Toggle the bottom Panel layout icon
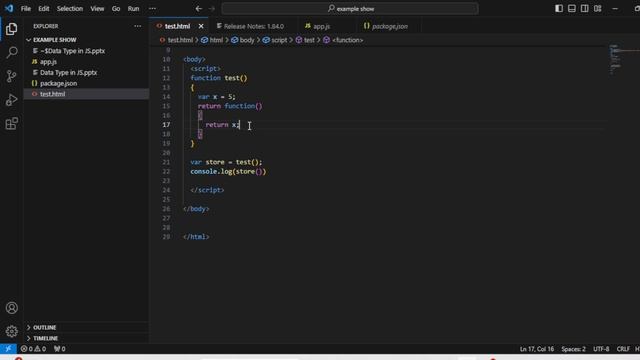 point(572,8)
